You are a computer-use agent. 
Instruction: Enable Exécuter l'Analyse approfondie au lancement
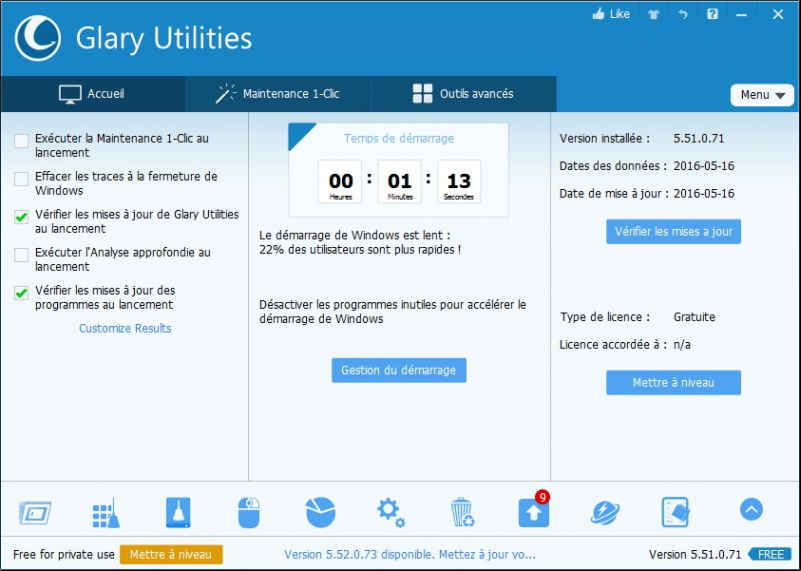pyautogui.click(x=21, y=254)
